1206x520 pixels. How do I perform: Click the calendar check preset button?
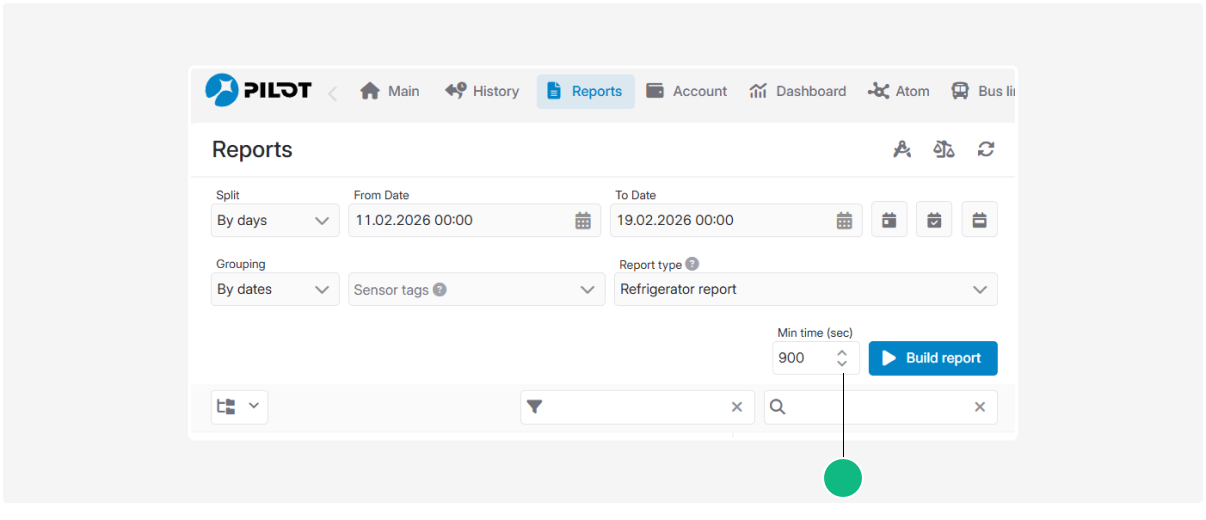[x=934, y=220]
